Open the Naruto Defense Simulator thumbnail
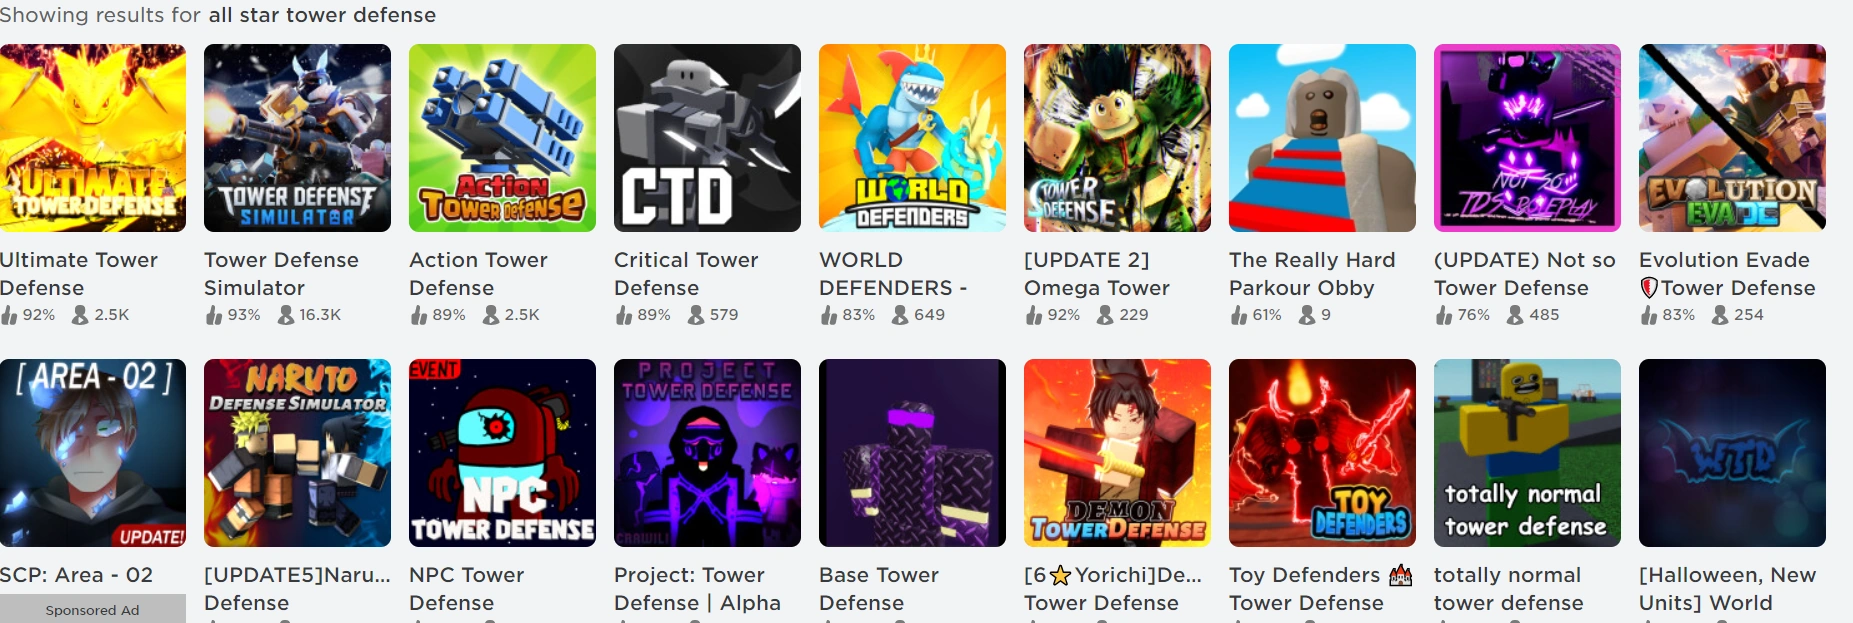 (x=297, y=453)
